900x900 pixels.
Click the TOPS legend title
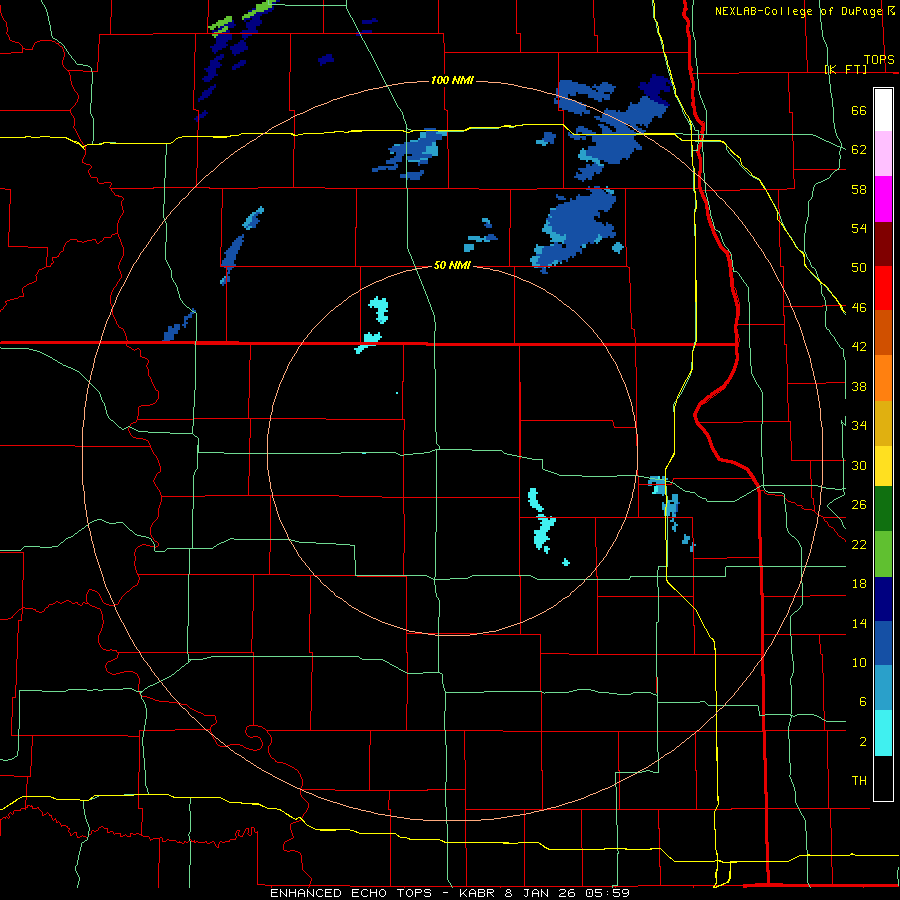879,60
